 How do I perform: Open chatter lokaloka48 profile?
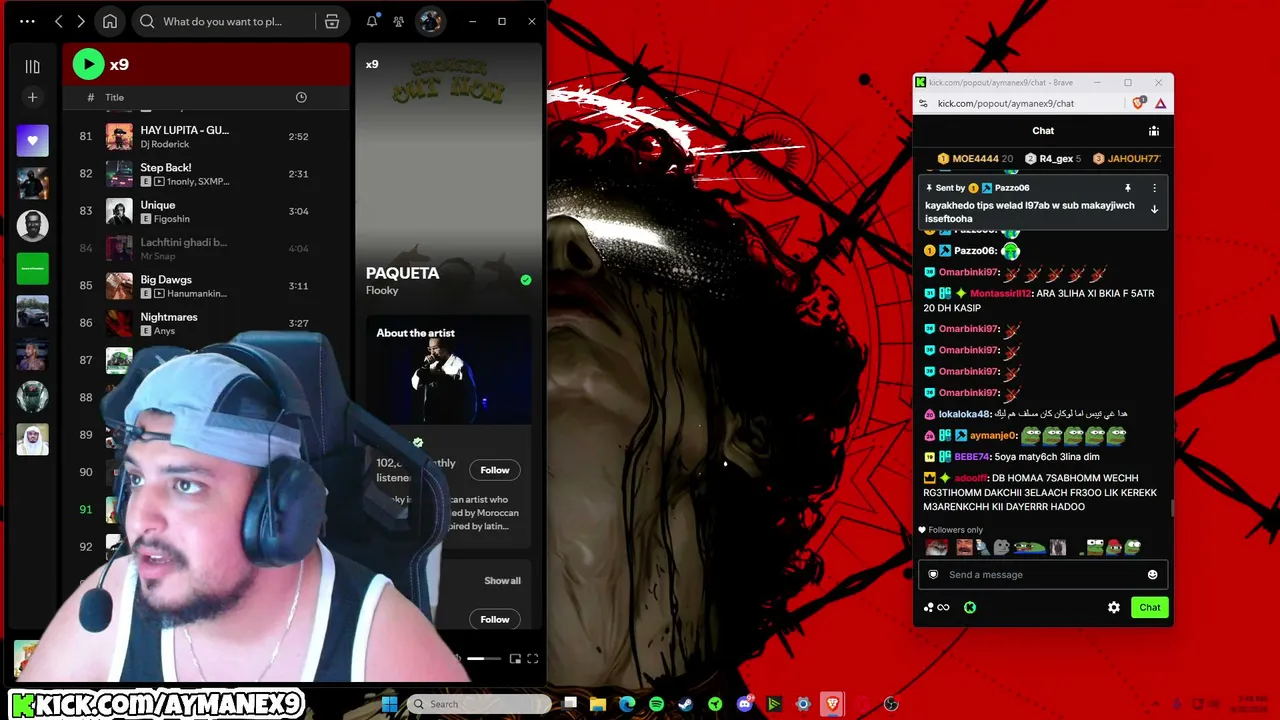[964, 414]
